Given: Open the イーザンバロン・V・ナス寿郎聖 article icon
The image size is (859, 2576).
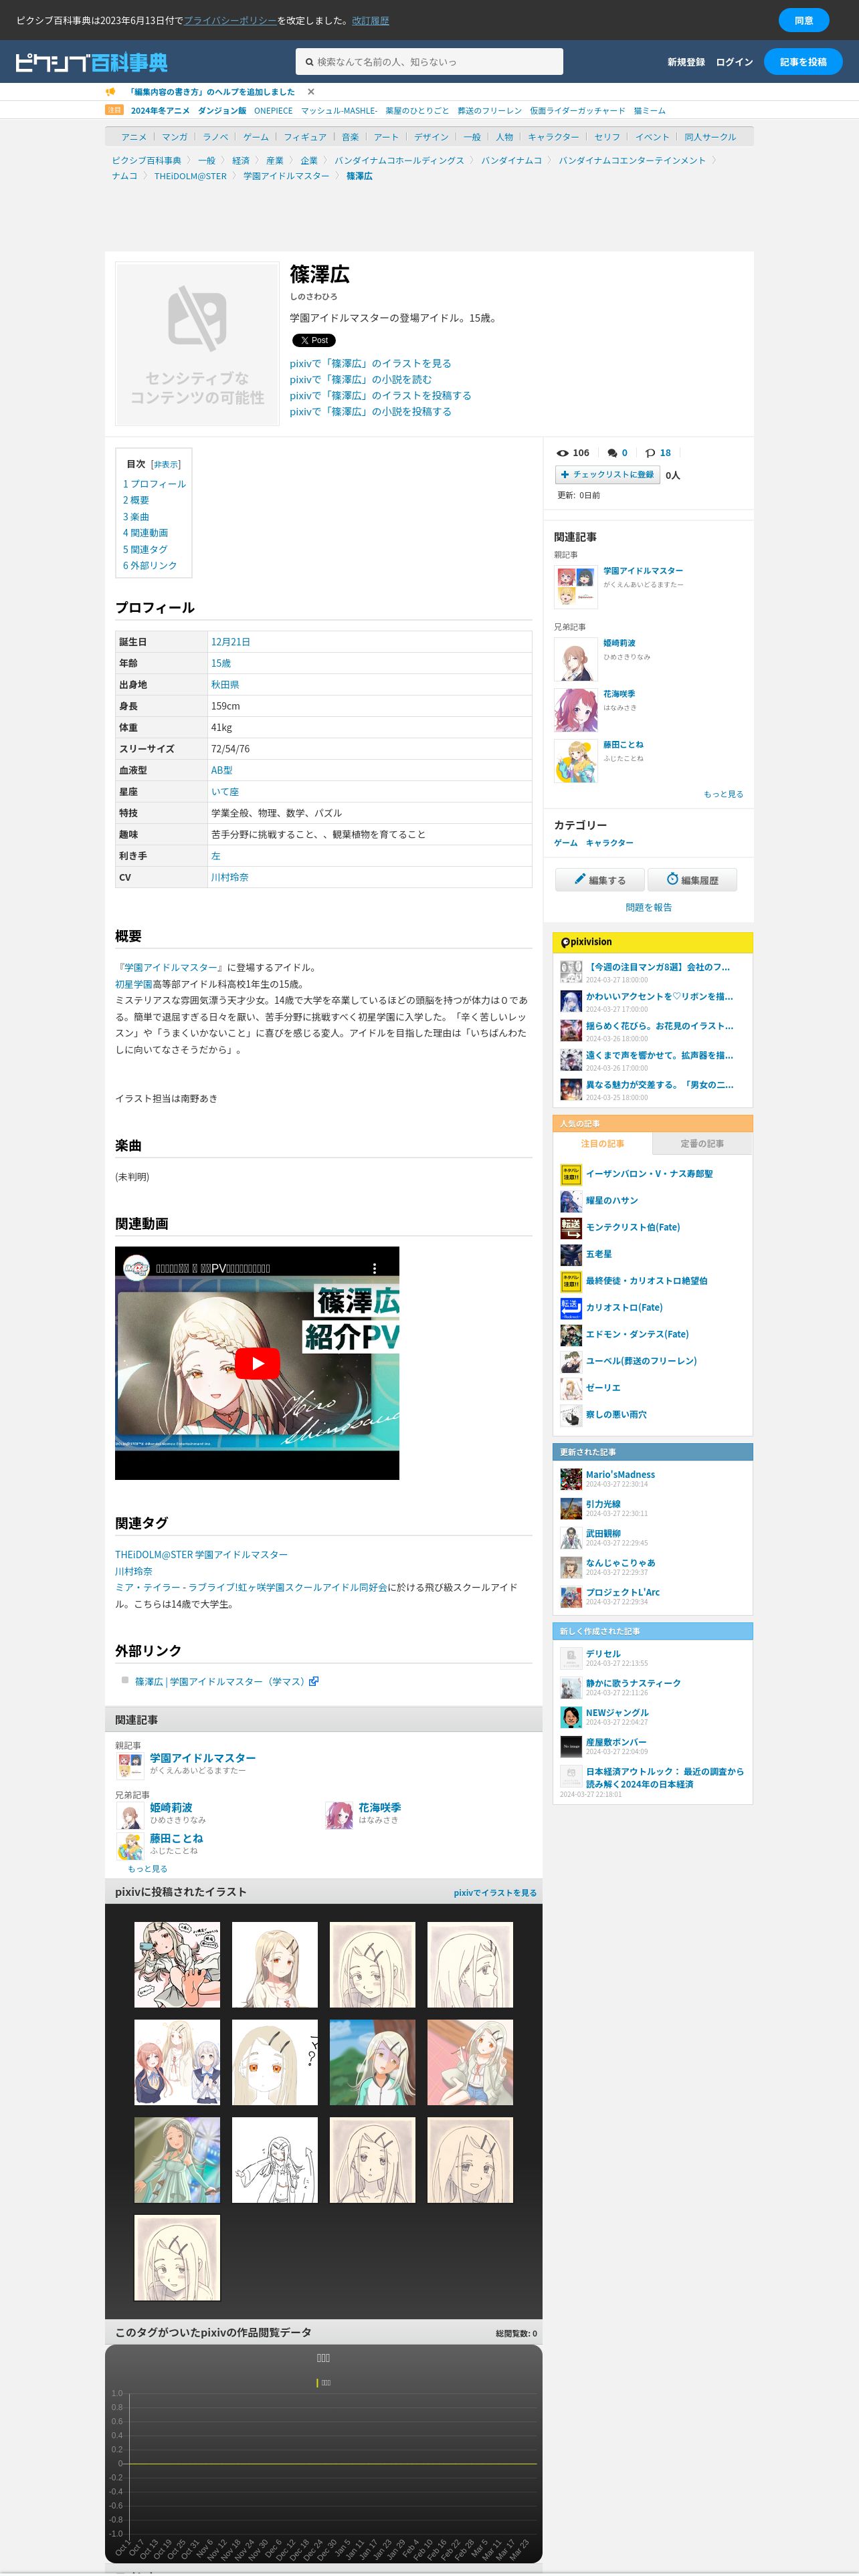Looking at the screenshot, I should [571, 1174].
